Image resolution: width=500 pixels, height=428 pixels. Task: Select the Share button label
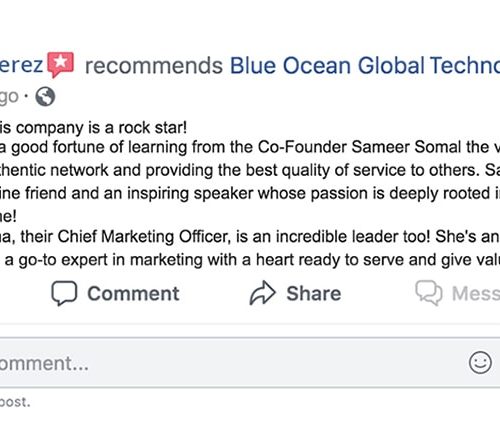pos(314,293)
